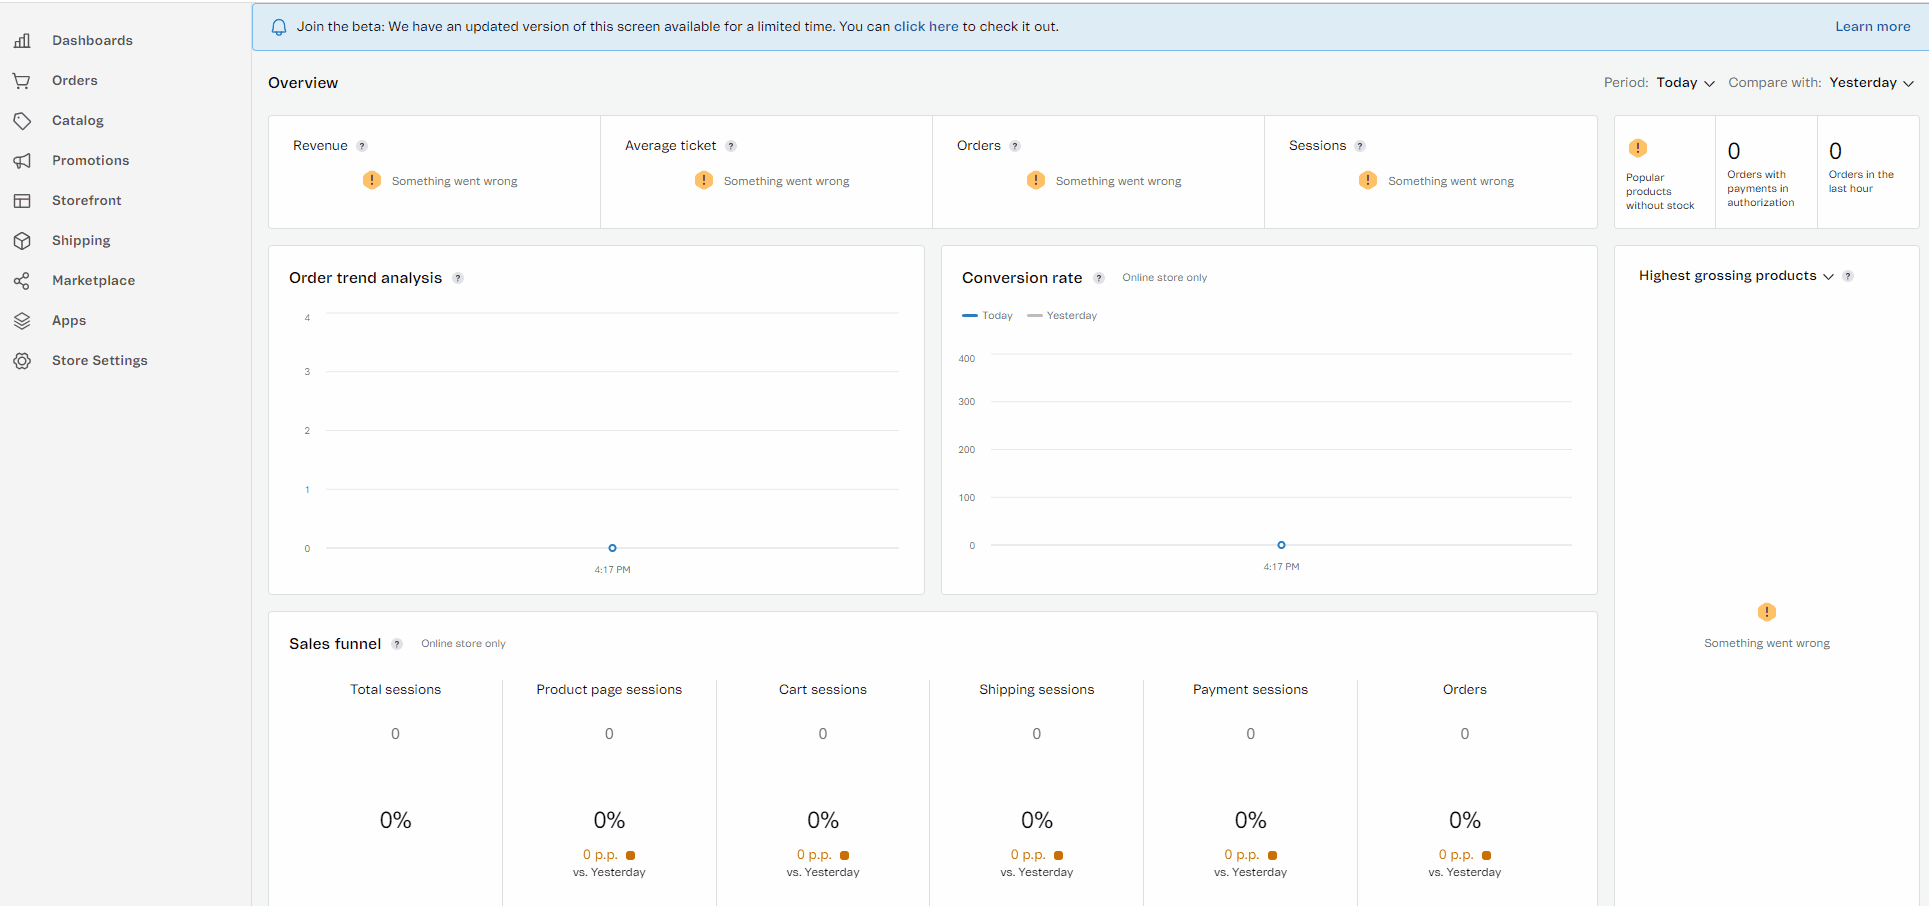This screenshot has width=1929, height=906.
Task: Open Apps in the sidebar menu
Action: point(69,321)
